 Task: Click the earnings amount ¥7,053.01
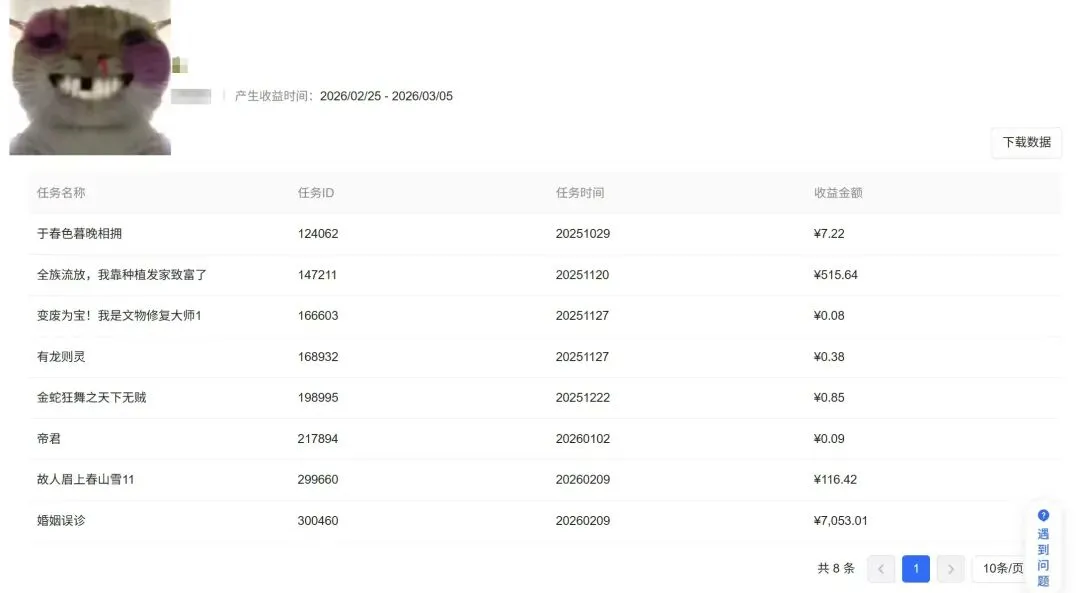(840, 521)
